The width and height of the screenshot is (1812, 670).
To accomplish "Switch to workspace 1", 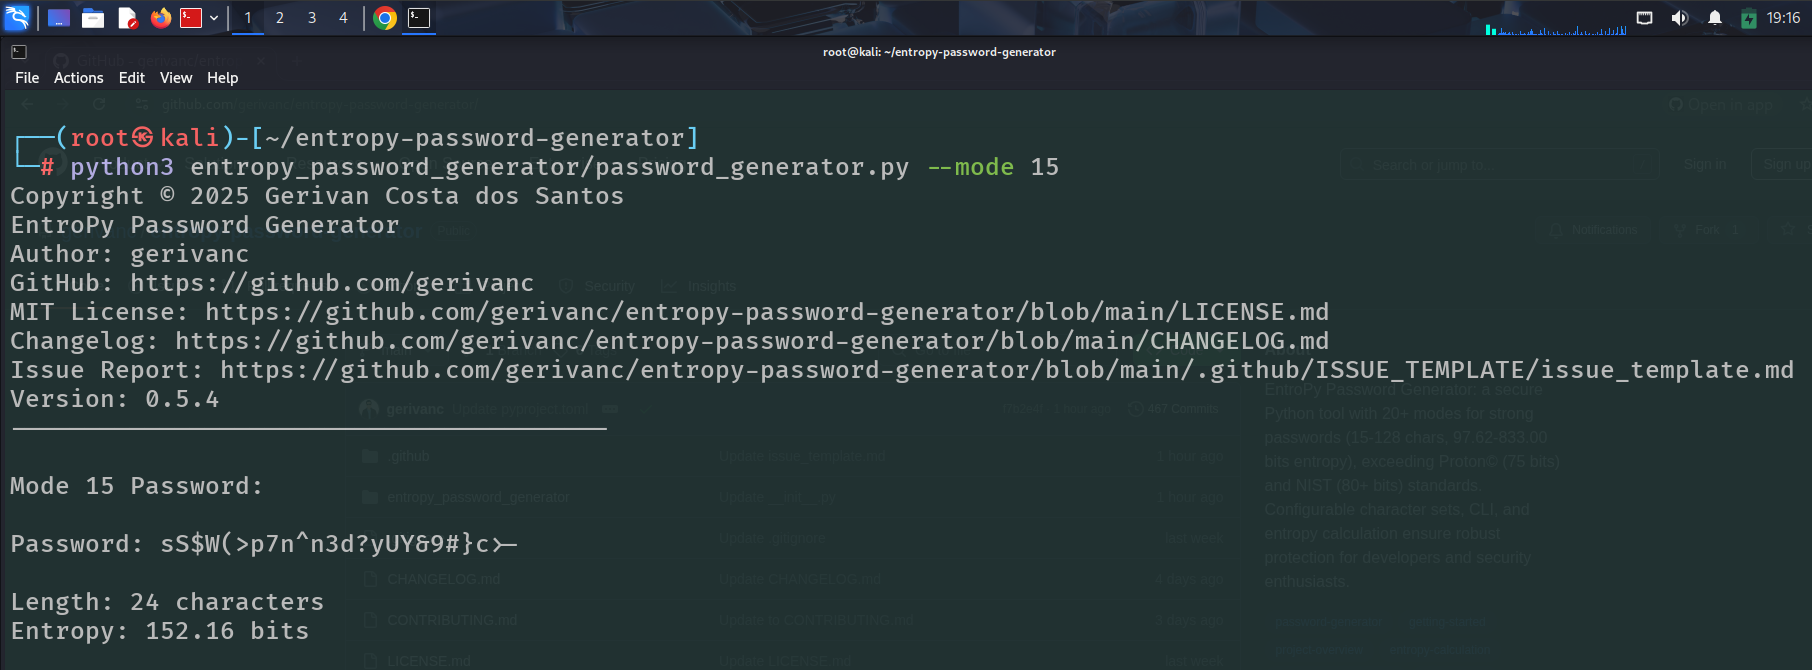I will click(248, 18).
